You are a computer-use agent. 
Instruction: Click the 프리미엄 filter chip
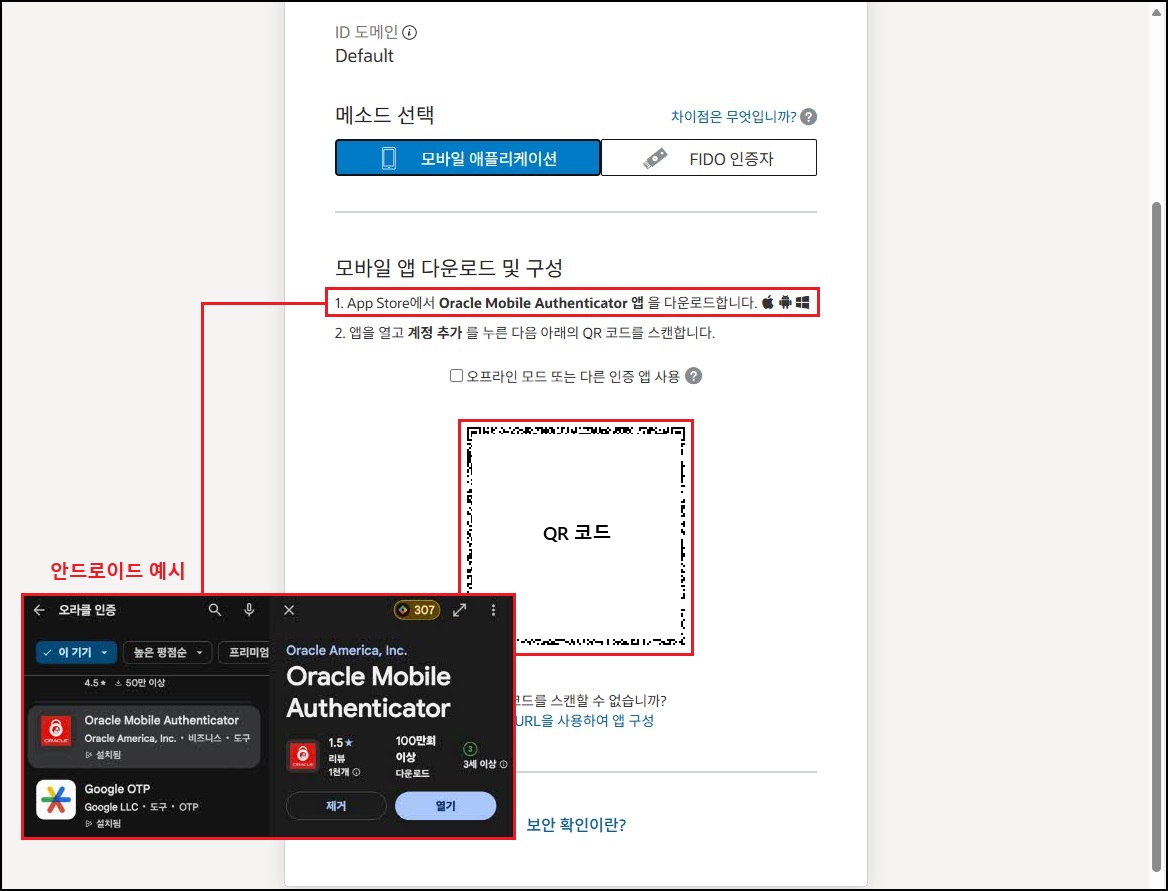coord(244,653)
